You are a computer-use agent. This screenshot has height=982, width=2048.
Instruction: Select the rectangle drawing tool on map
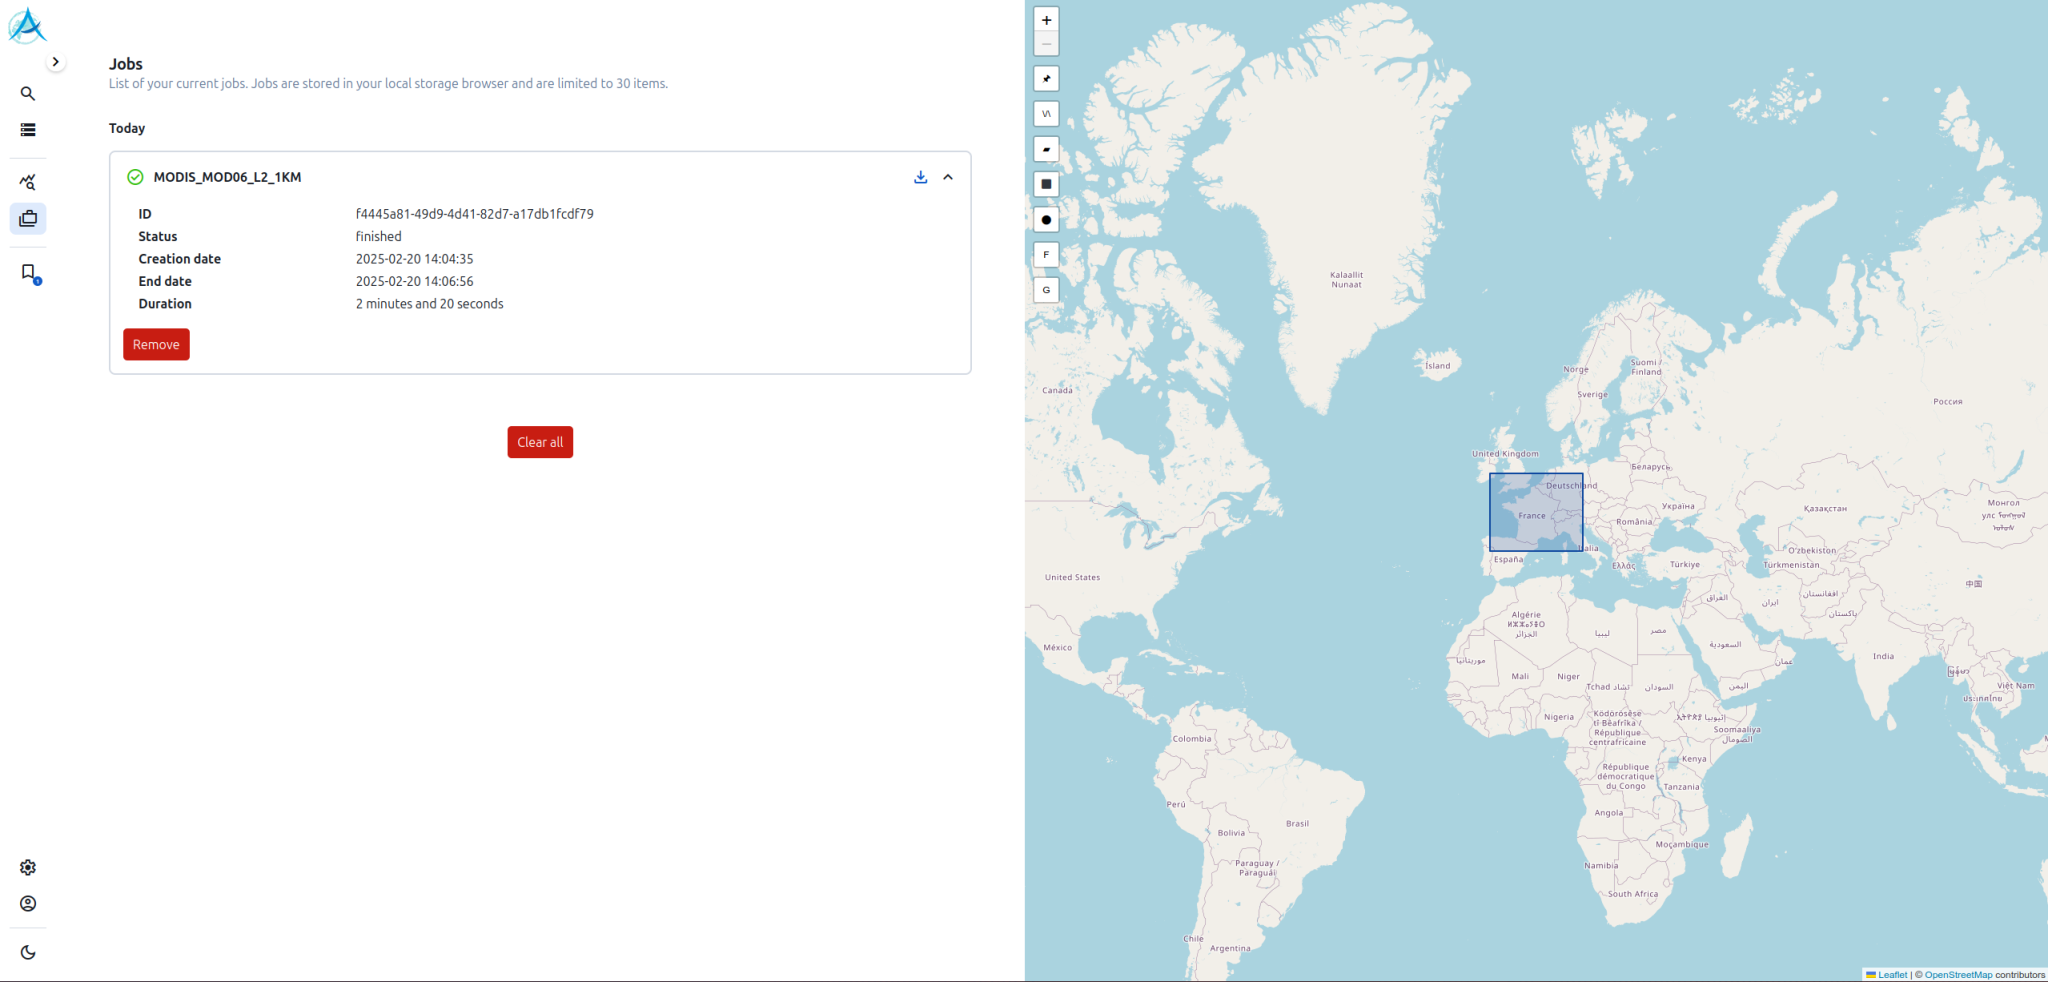1046,184
